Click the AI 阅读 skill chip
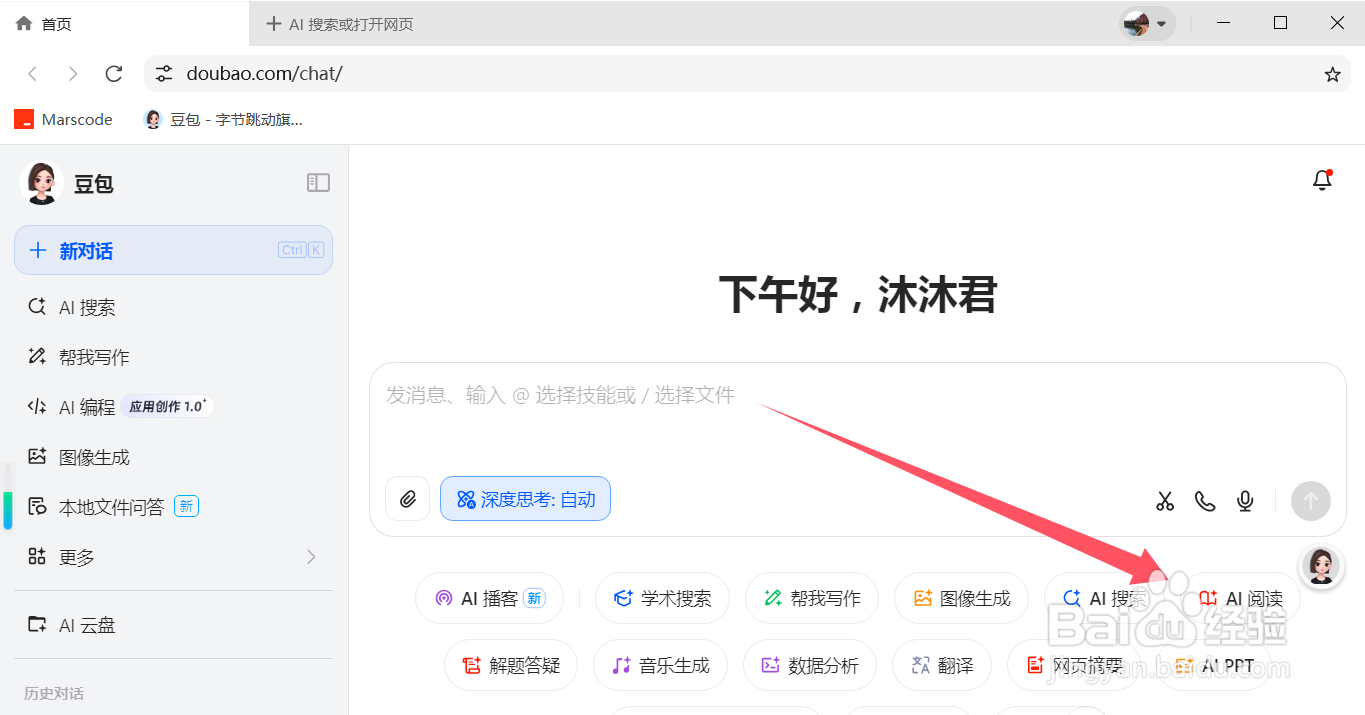The image size is (1365, 715). pyautogui.click(x=1240, y=598)
